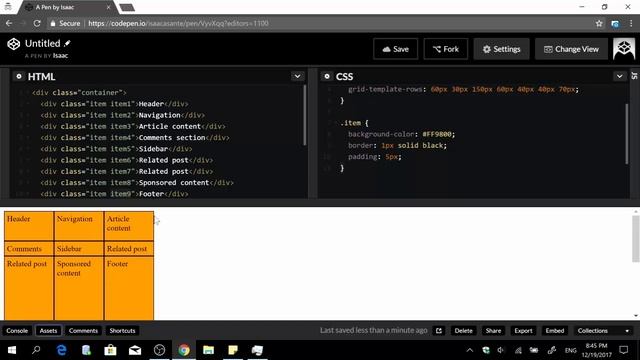Open Windows search in taskbar
This screenshot has height=360, width=640.
tap(36, 350)
